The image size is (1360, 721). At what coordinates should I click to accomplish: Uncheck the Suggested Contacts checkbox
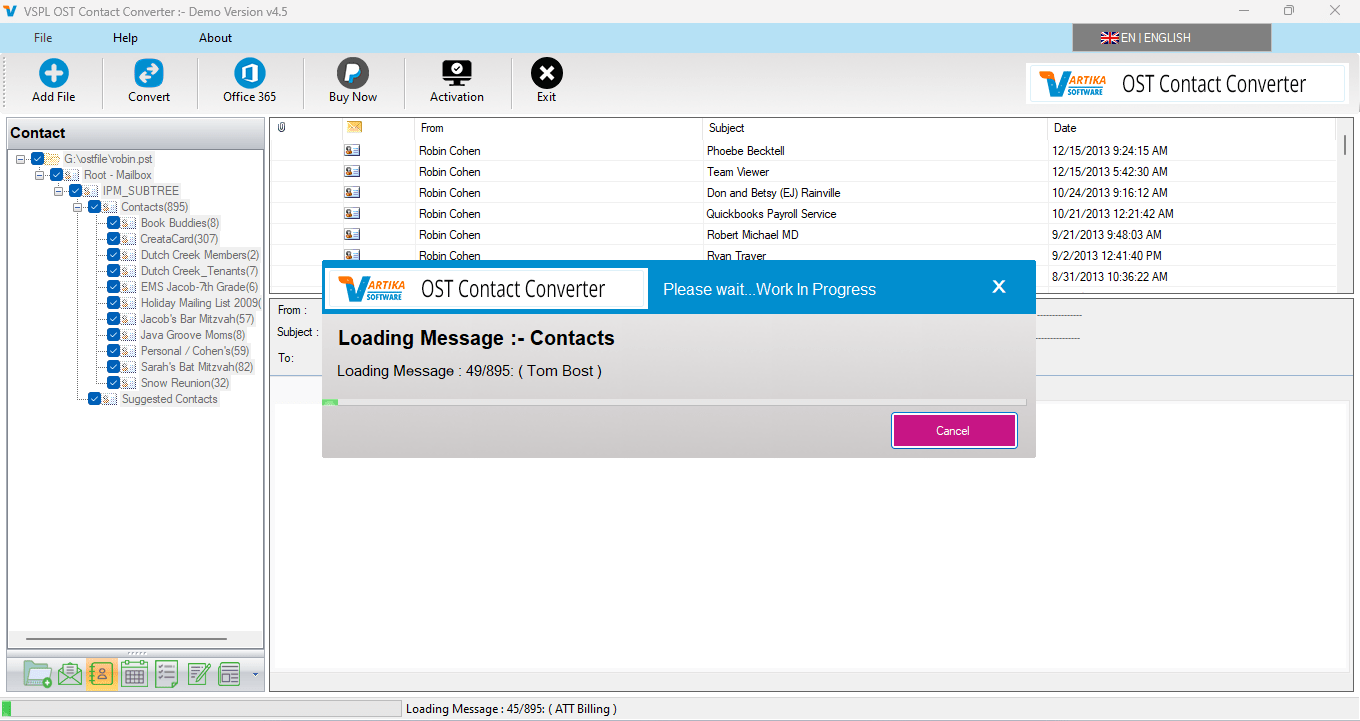pyautogui.click(x=94, y=399)
